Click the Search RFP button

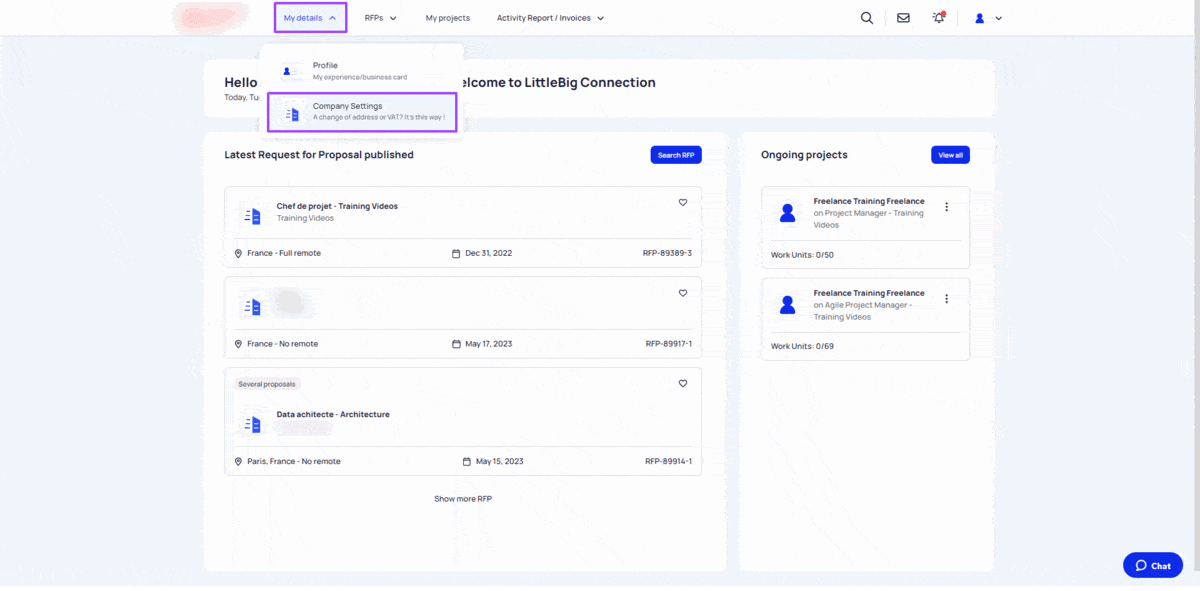(676, 154)
